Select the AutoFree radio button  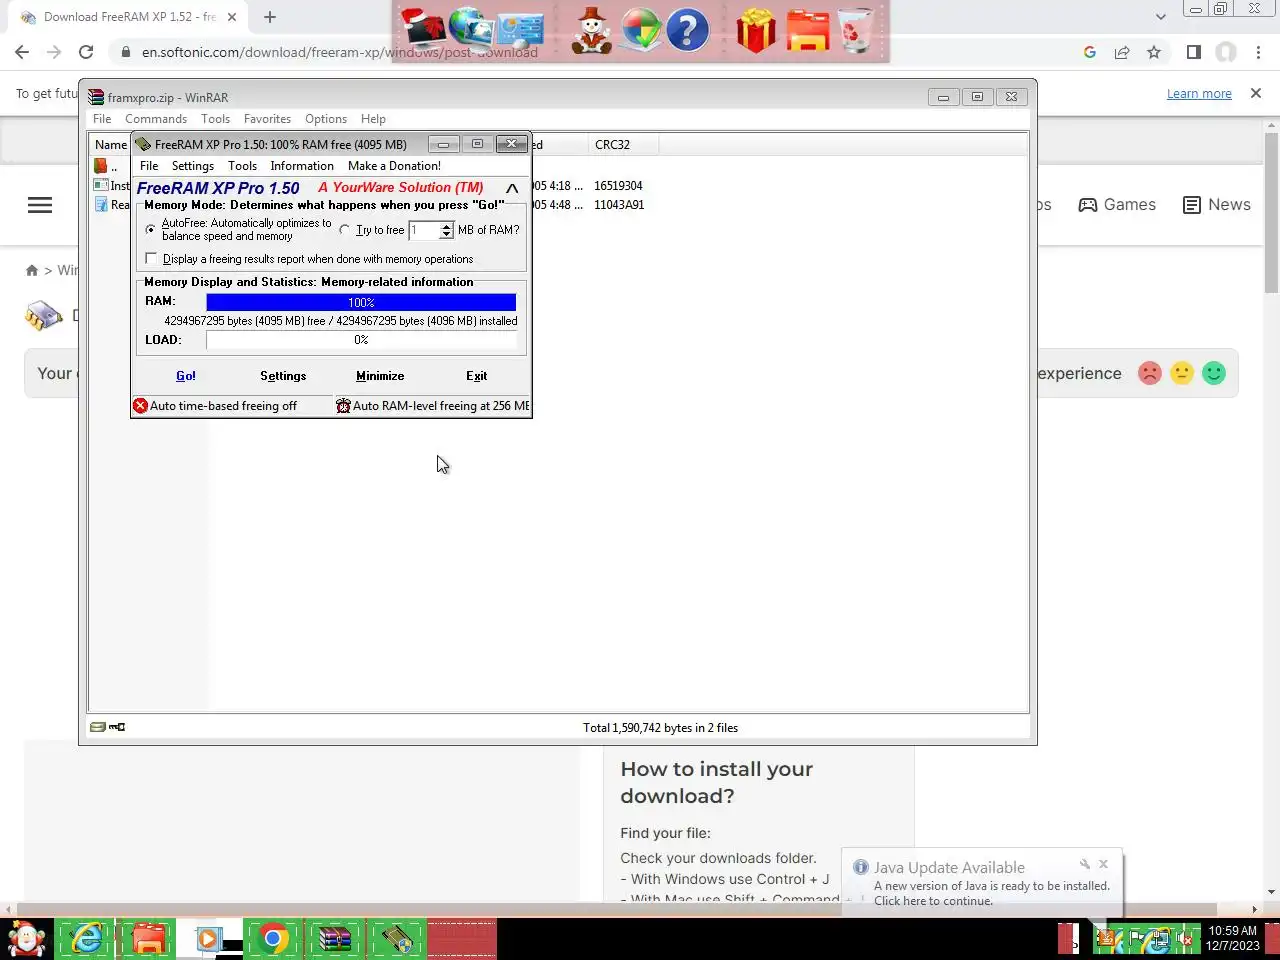tap(151, 230)
